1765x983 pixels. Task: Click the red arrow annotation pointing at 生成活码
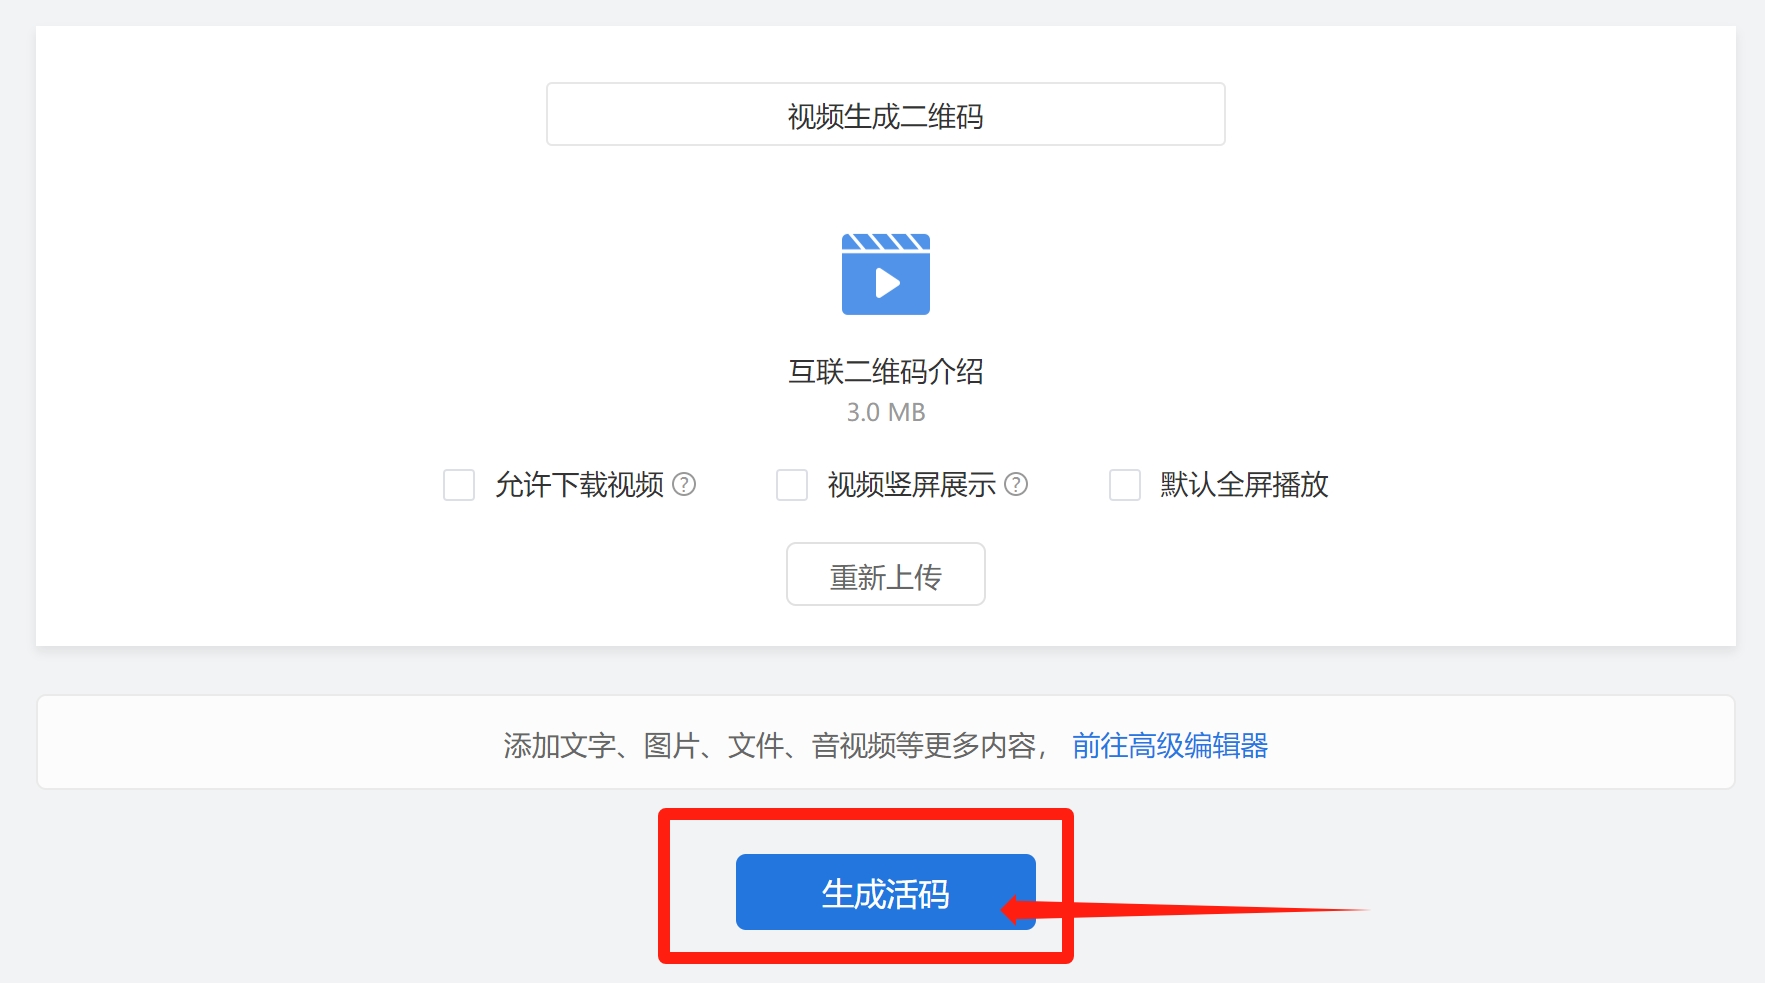(1185, 910)
